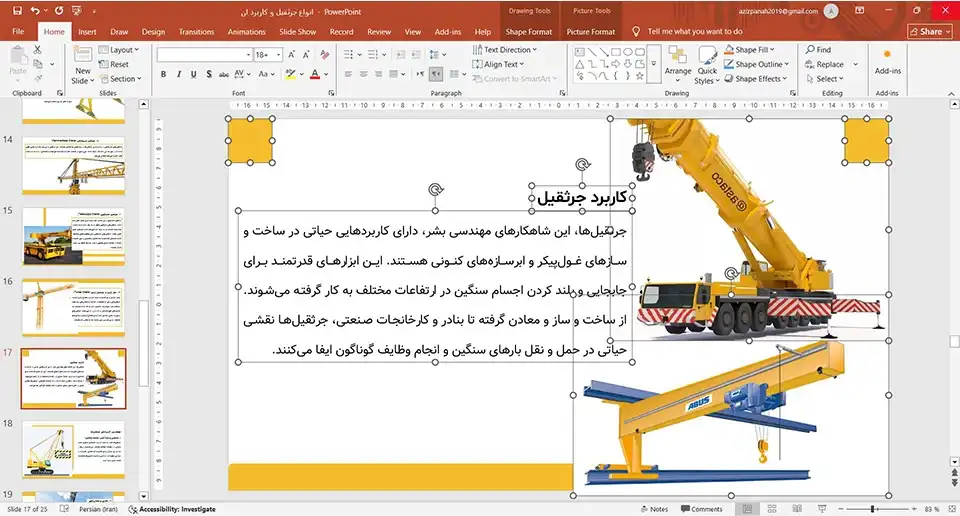The width and height of the screenshot is (960, 516).
Task: Click the Find button
Action: coord(819,50)
